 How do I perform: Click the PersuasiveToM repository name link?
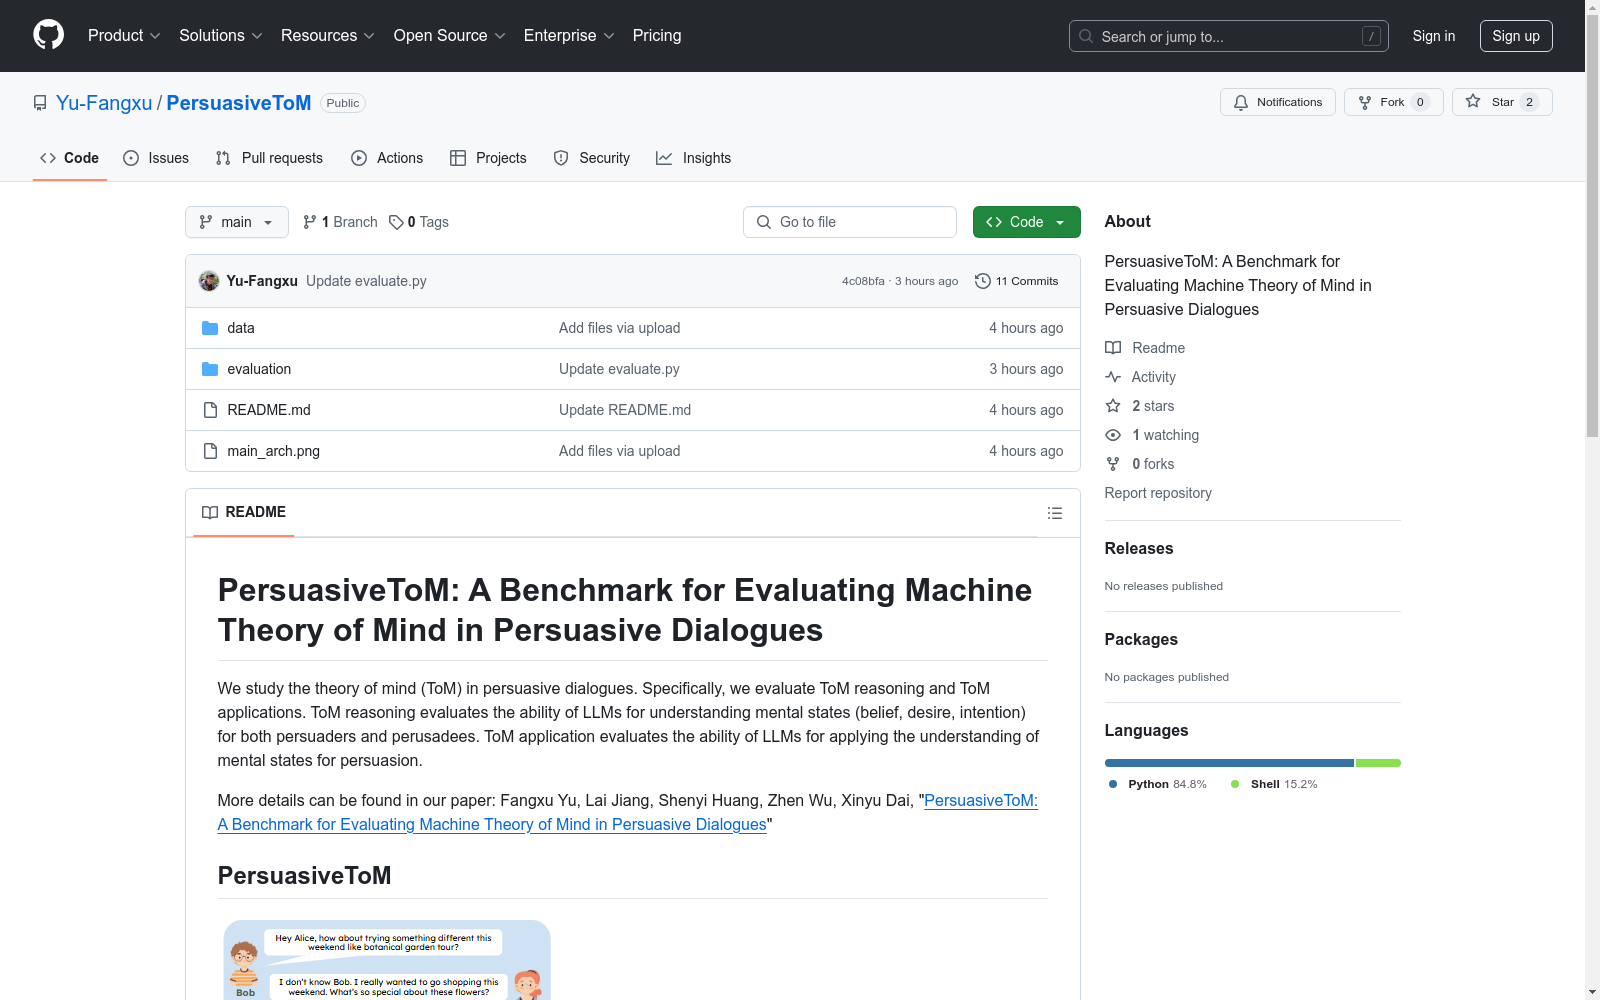coord(239,103)
